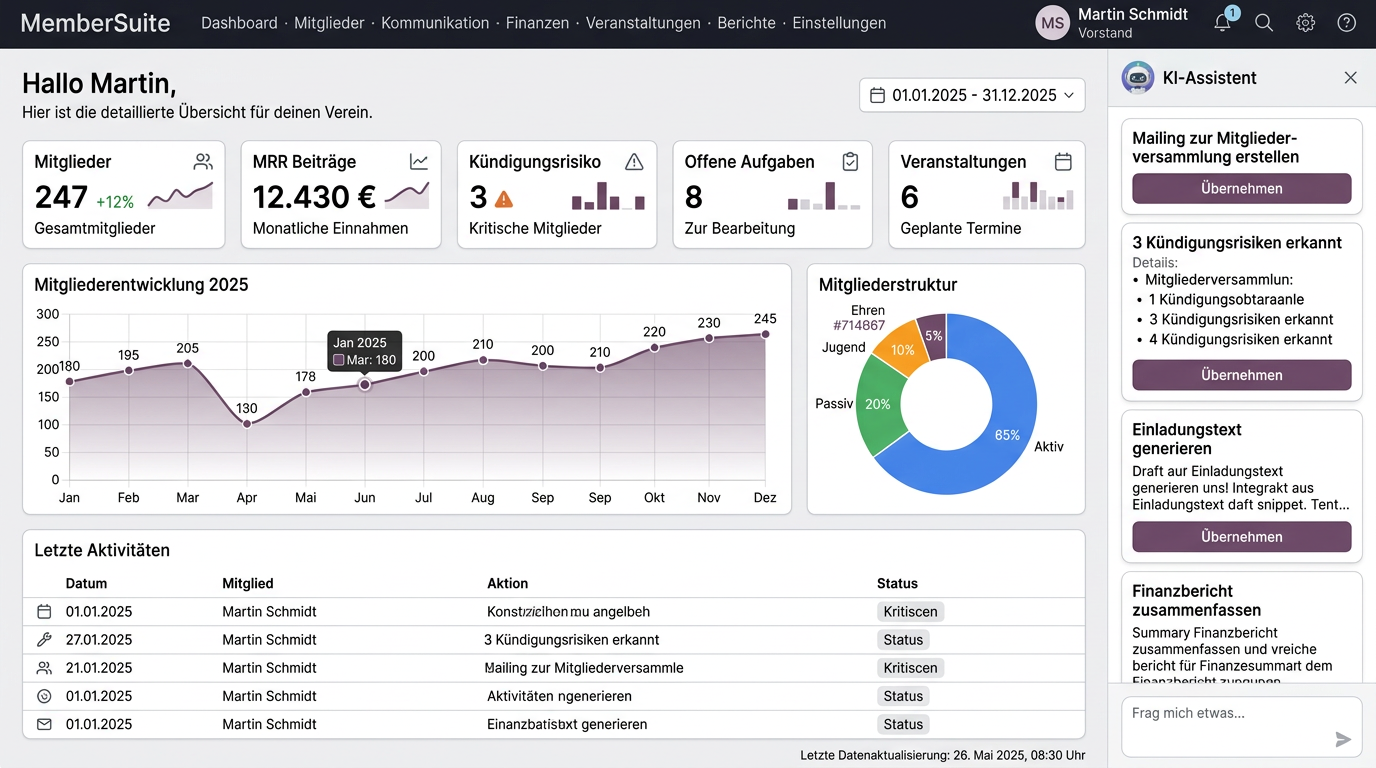This screenshot has width=1376, height=768.
Task: Click Status badge in 3 Kündigungsrisiken erkannt row
Action: [x=903, y=639]
